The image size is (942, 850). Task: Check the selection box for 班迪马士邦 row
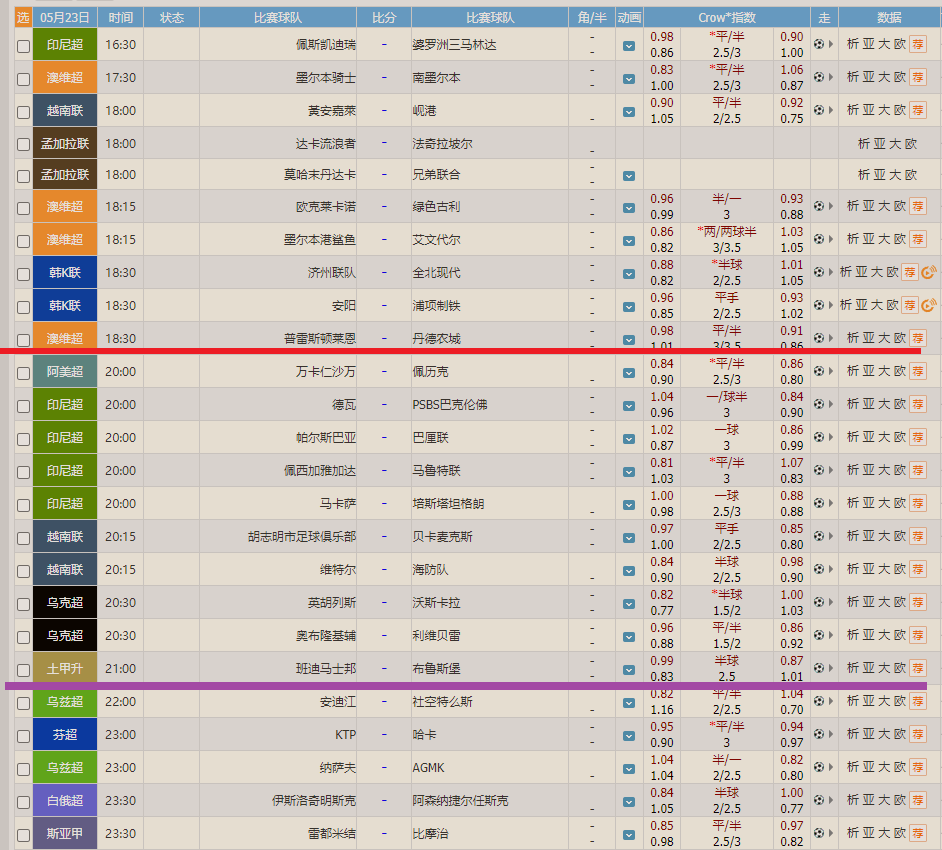pos(23,668)
